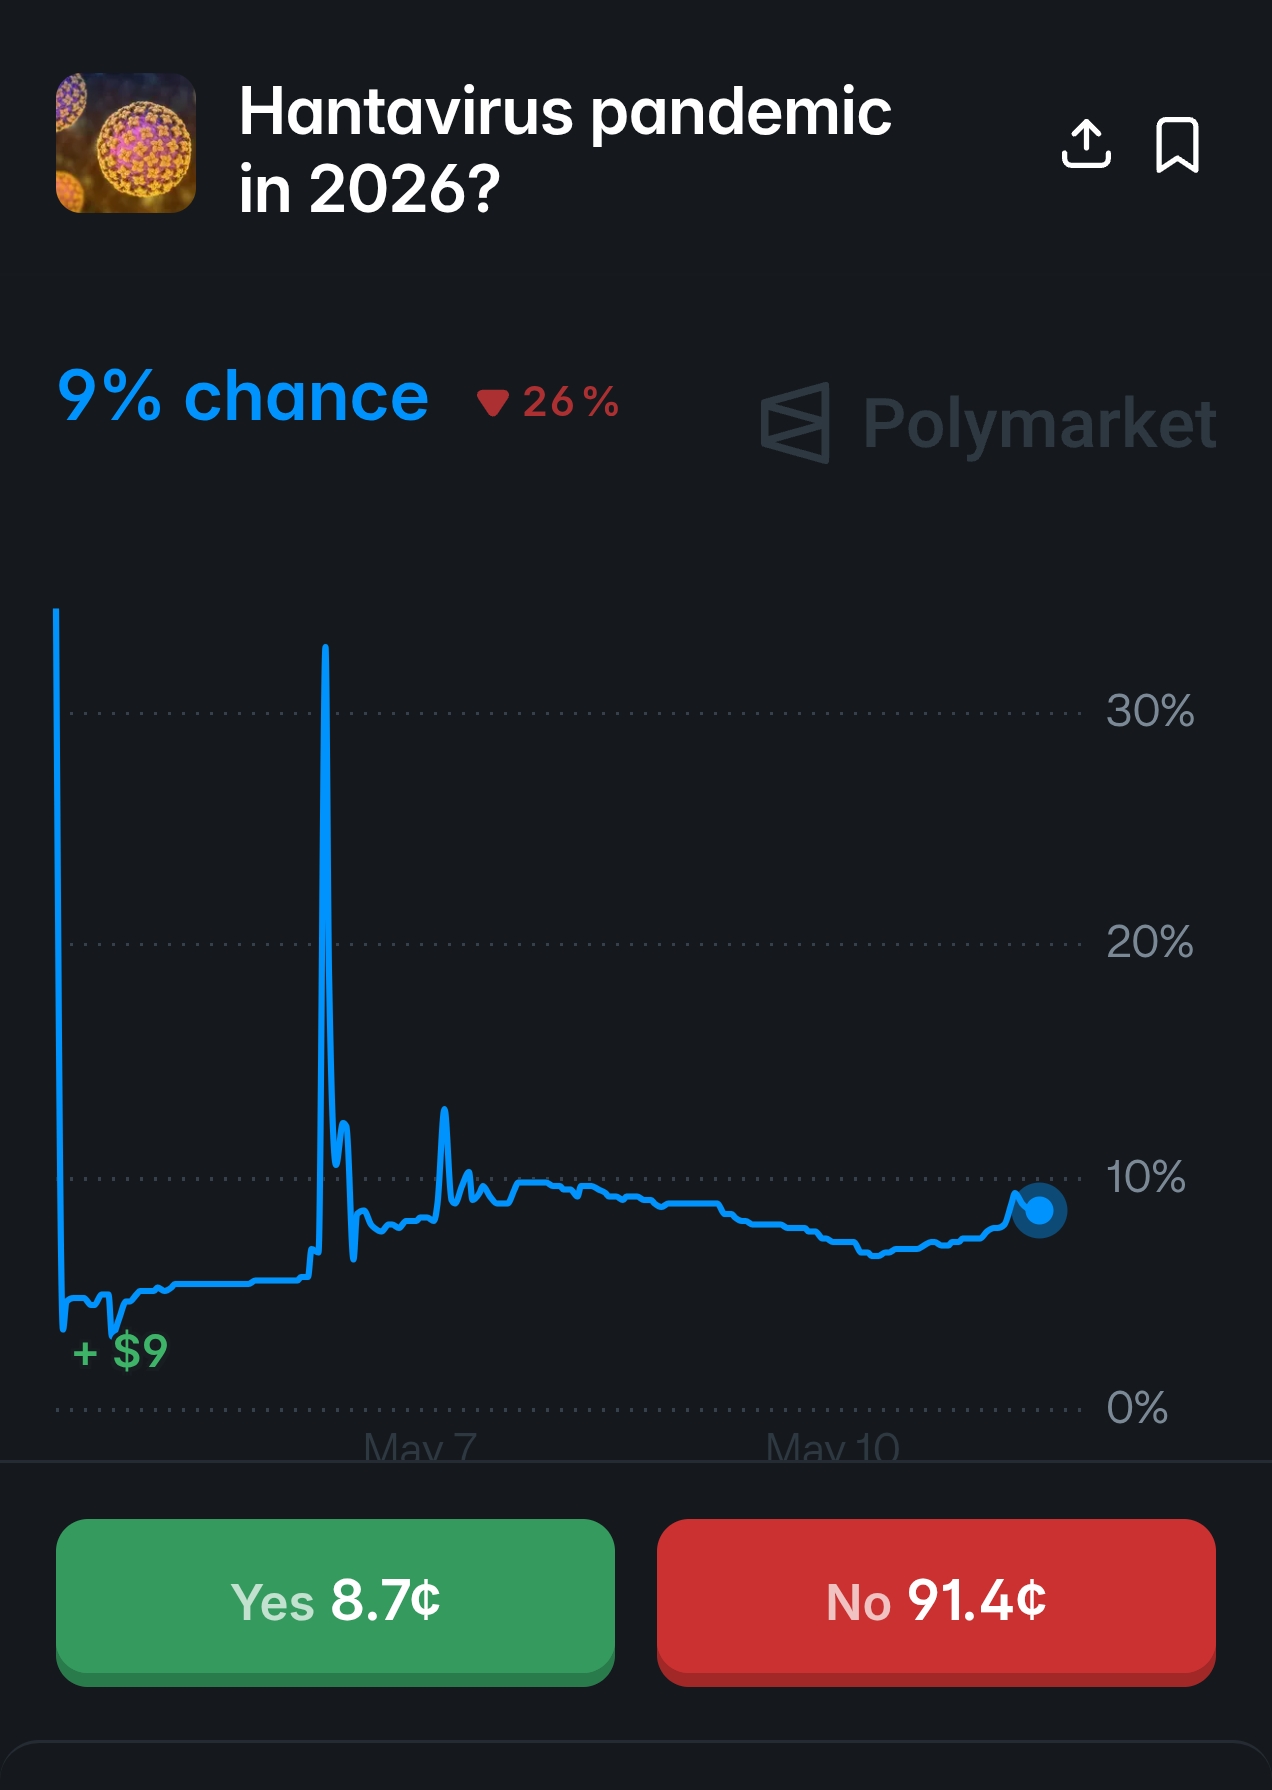Select the May 7 axis label

tap(420, 1446)
